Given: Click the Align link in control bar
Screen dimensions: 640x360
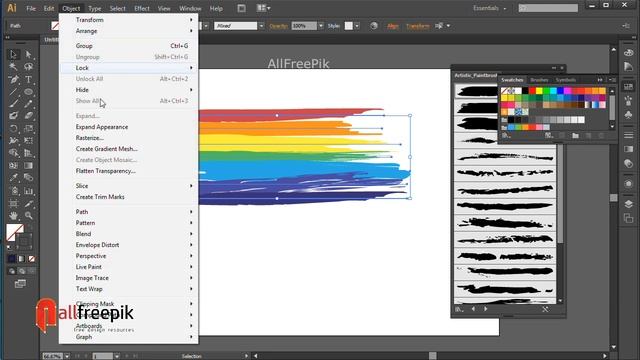Looking at the screenshot, I should point(393,26).
